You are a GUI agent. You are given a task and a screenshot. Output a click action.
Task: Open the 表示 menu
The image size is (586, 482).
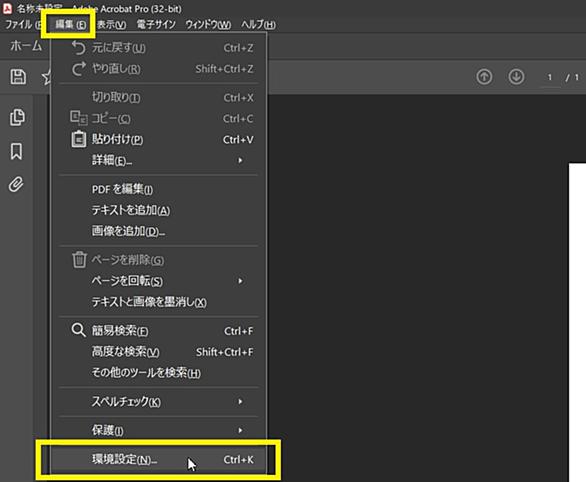111,25
